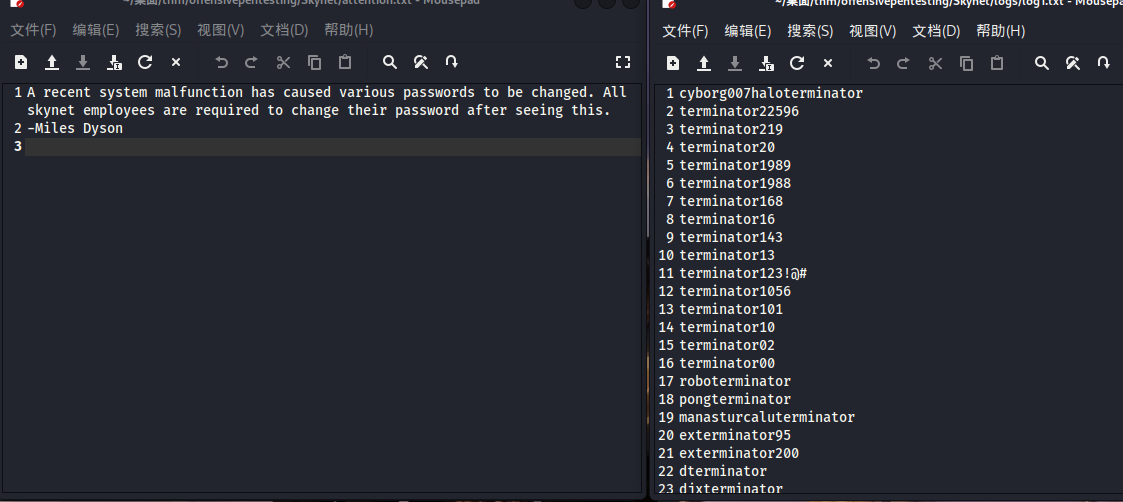Close the document via X in attention.txt toolbar
Image resolution: width=1123 pixels, height=502 pixels.
click(175, 62)
